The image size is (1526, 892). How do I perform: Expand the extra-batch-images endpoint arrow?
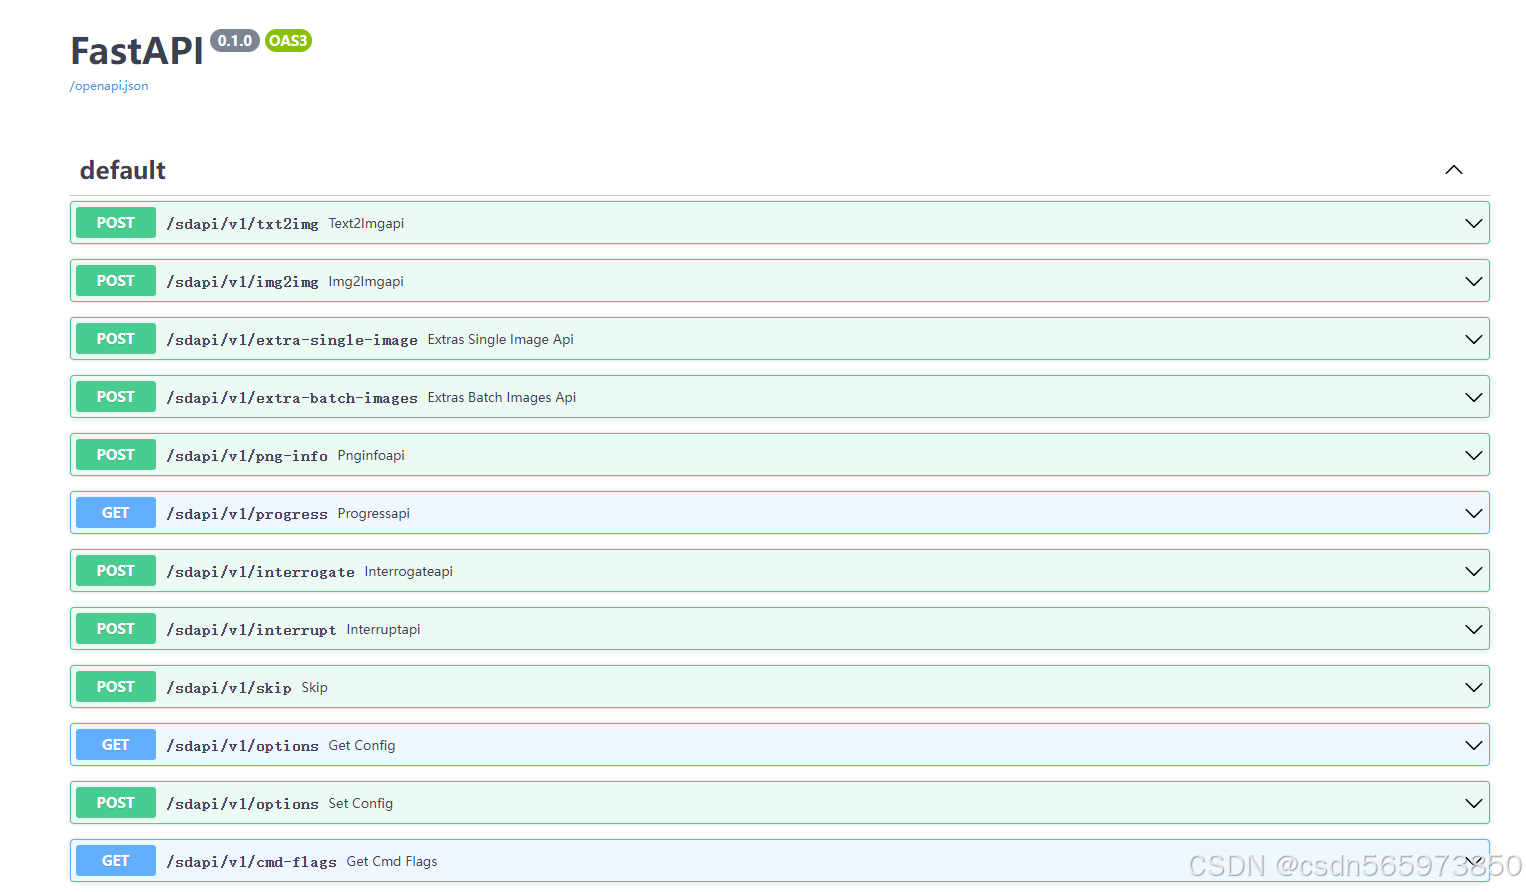[x=1473, y=397]
